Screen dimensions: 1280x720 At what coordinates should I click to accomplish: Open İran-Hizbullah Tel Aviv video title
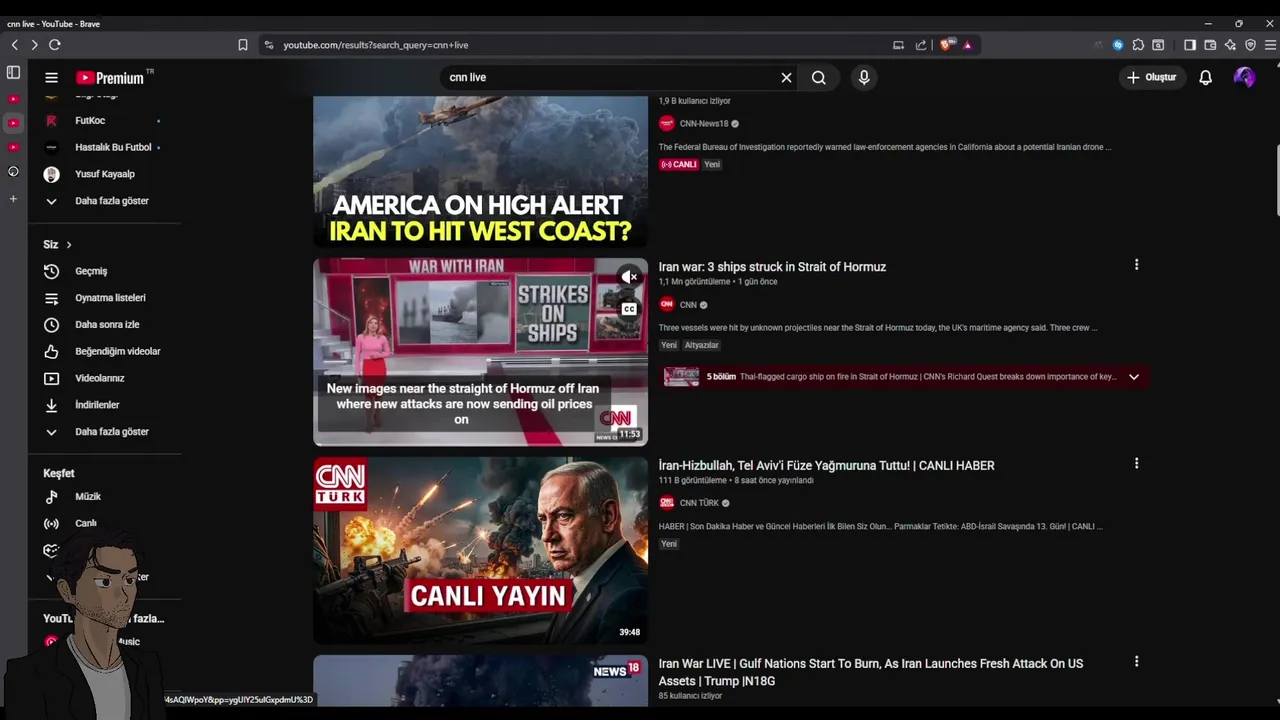coord(826,466)
